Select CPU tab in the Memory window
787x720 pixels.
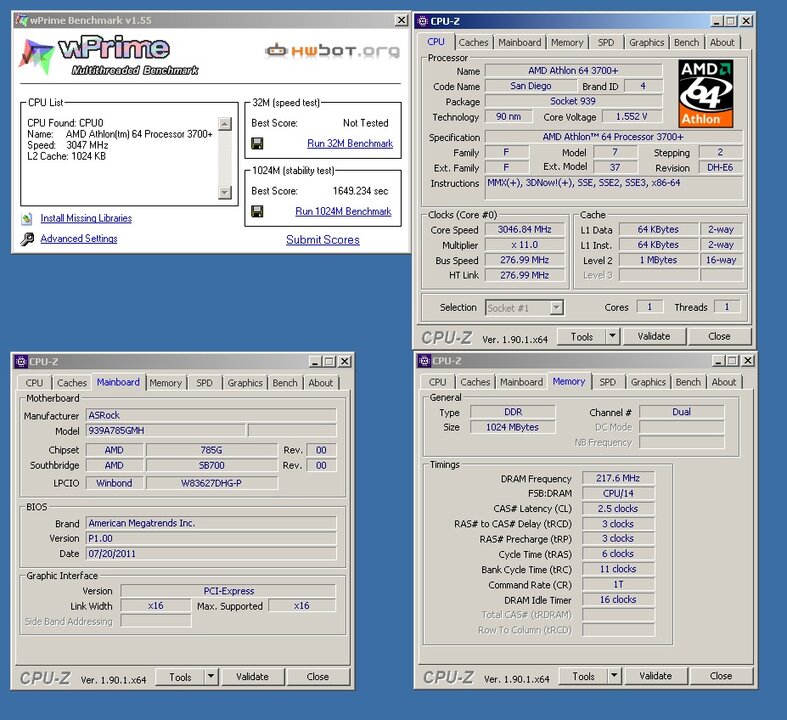click(x=437, y=382)
